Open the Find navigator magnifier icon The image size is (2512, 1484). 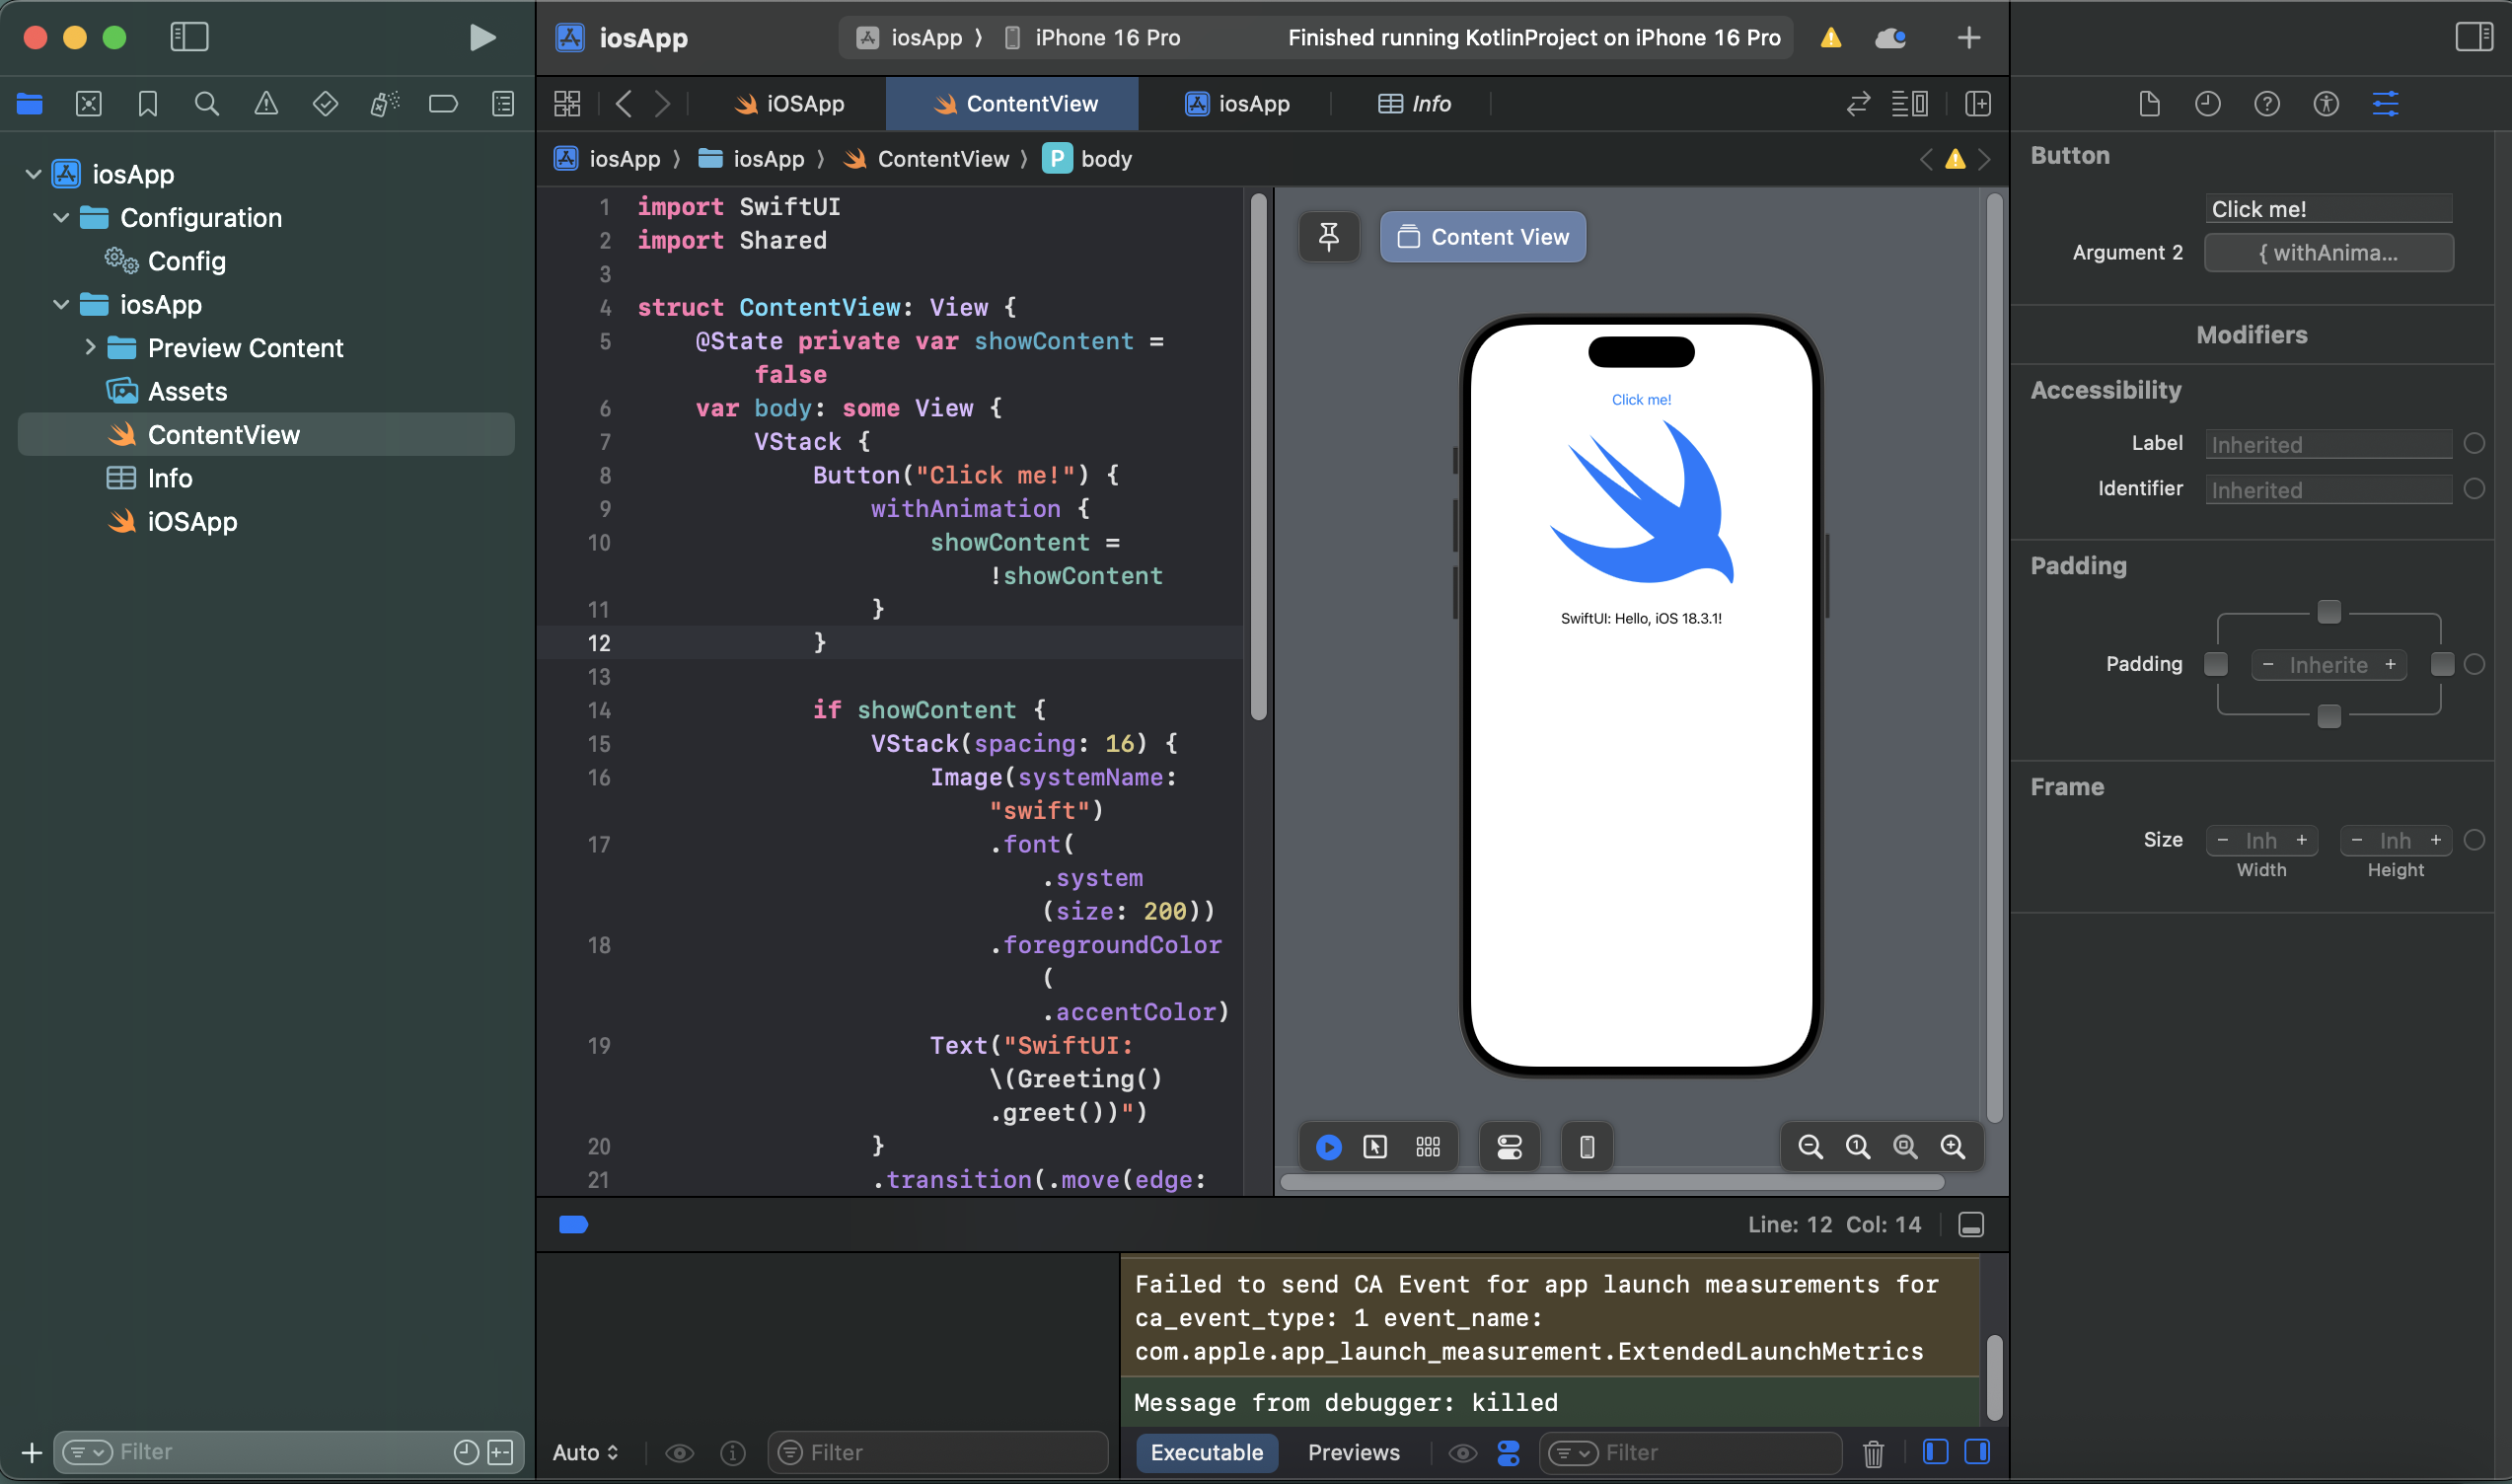pos(206,104)
